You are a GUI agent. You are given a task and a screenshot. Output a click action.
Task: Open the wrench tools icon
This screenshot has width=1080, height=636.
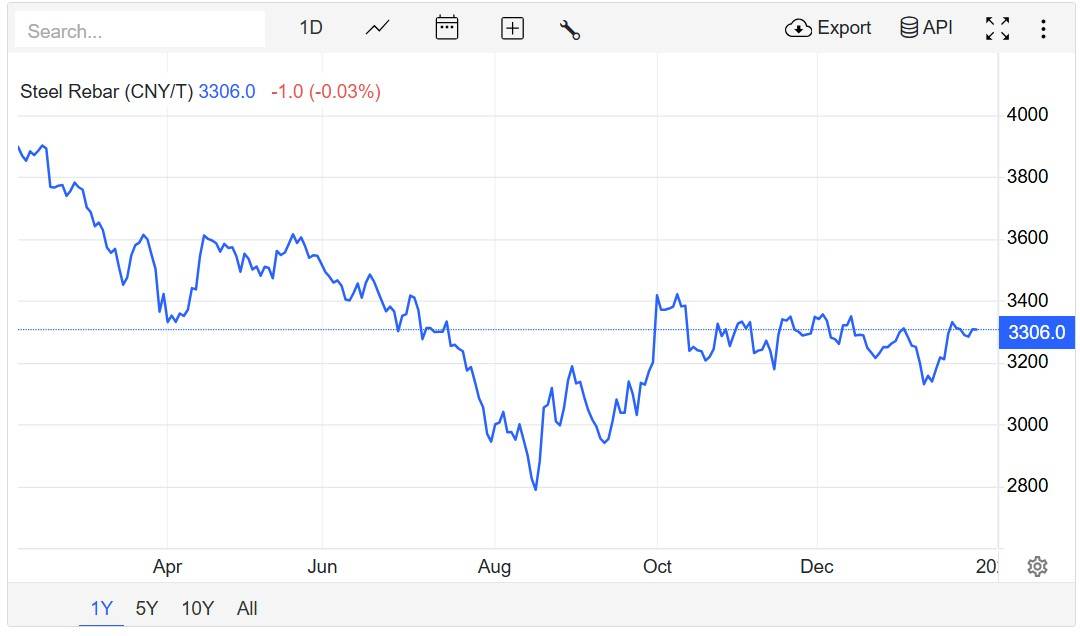click(570, 29)
